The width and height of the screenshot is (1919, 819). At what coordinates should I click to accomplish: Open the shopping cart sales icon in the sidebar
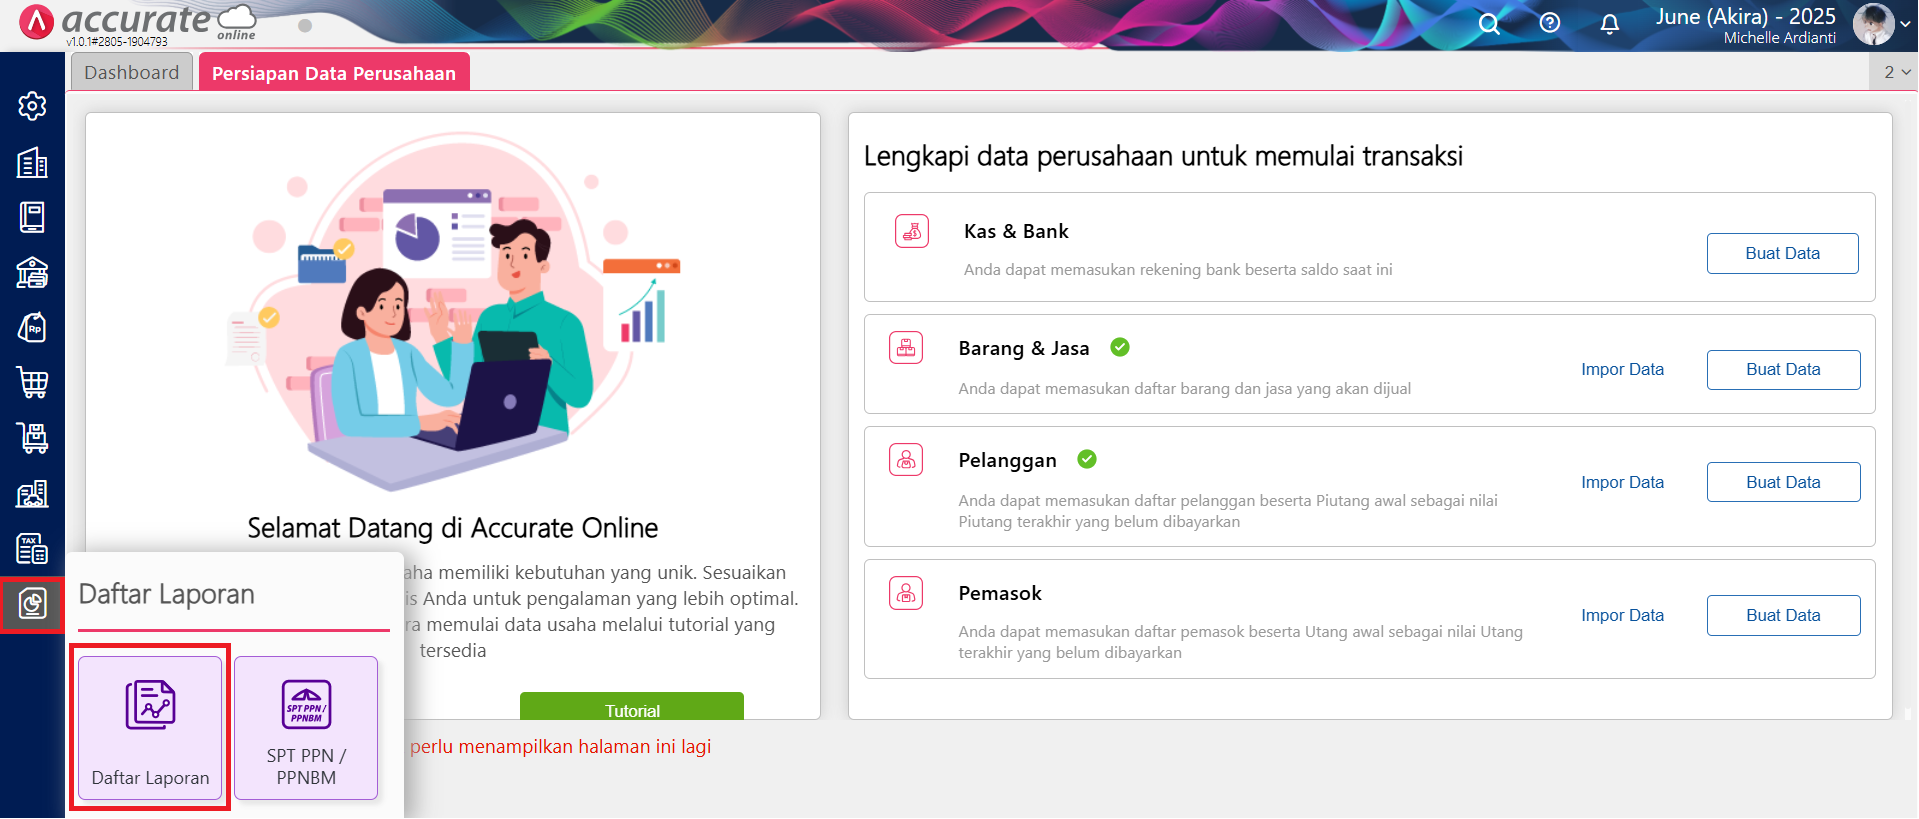click(32, 382)
